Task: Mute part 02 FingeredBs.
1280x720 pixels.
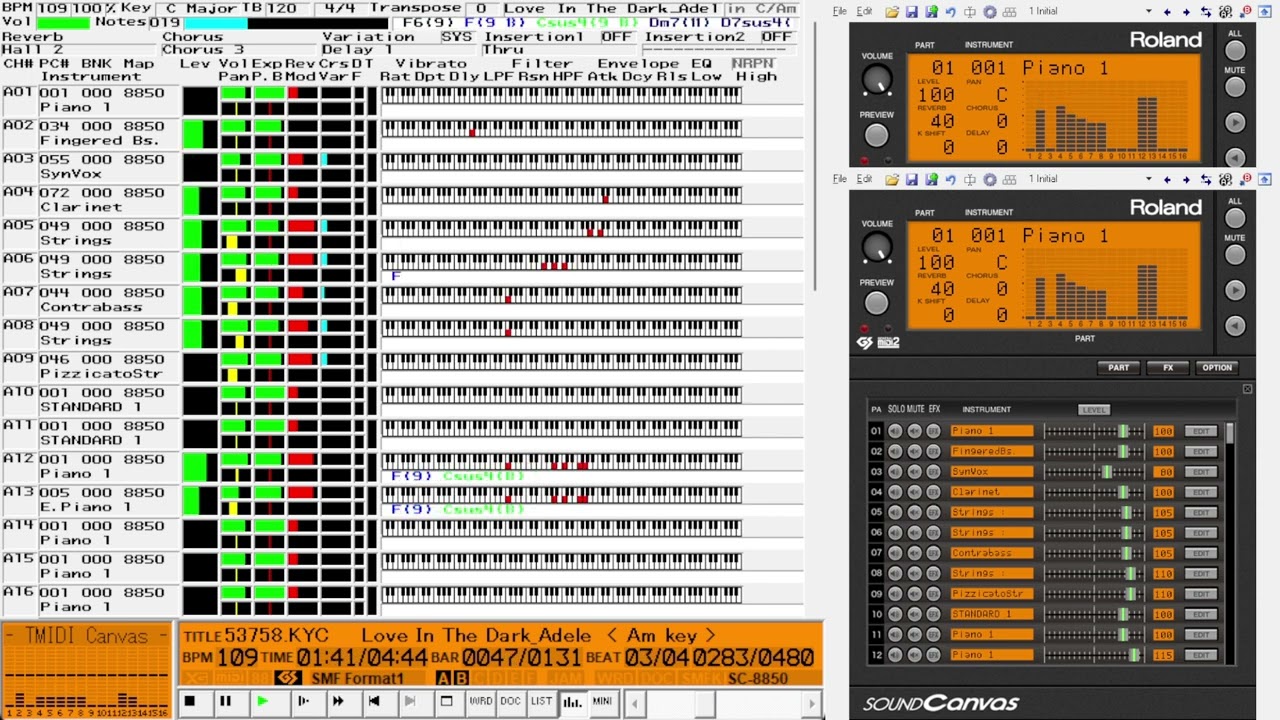Action: coord(914,451)
